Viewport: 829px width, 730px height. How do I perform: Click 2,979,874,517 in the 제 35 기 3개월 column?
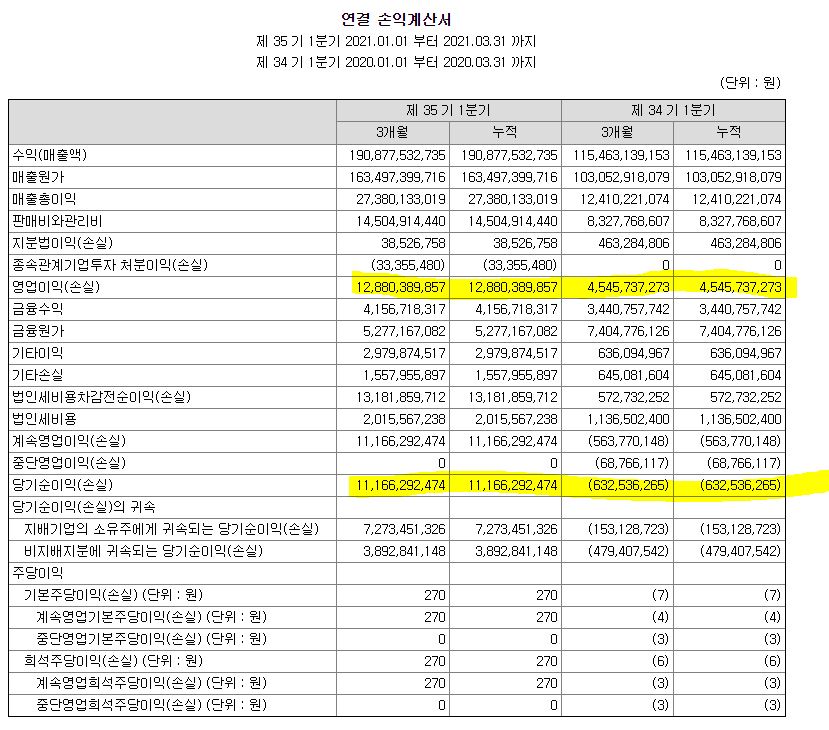tap(404, 354)
